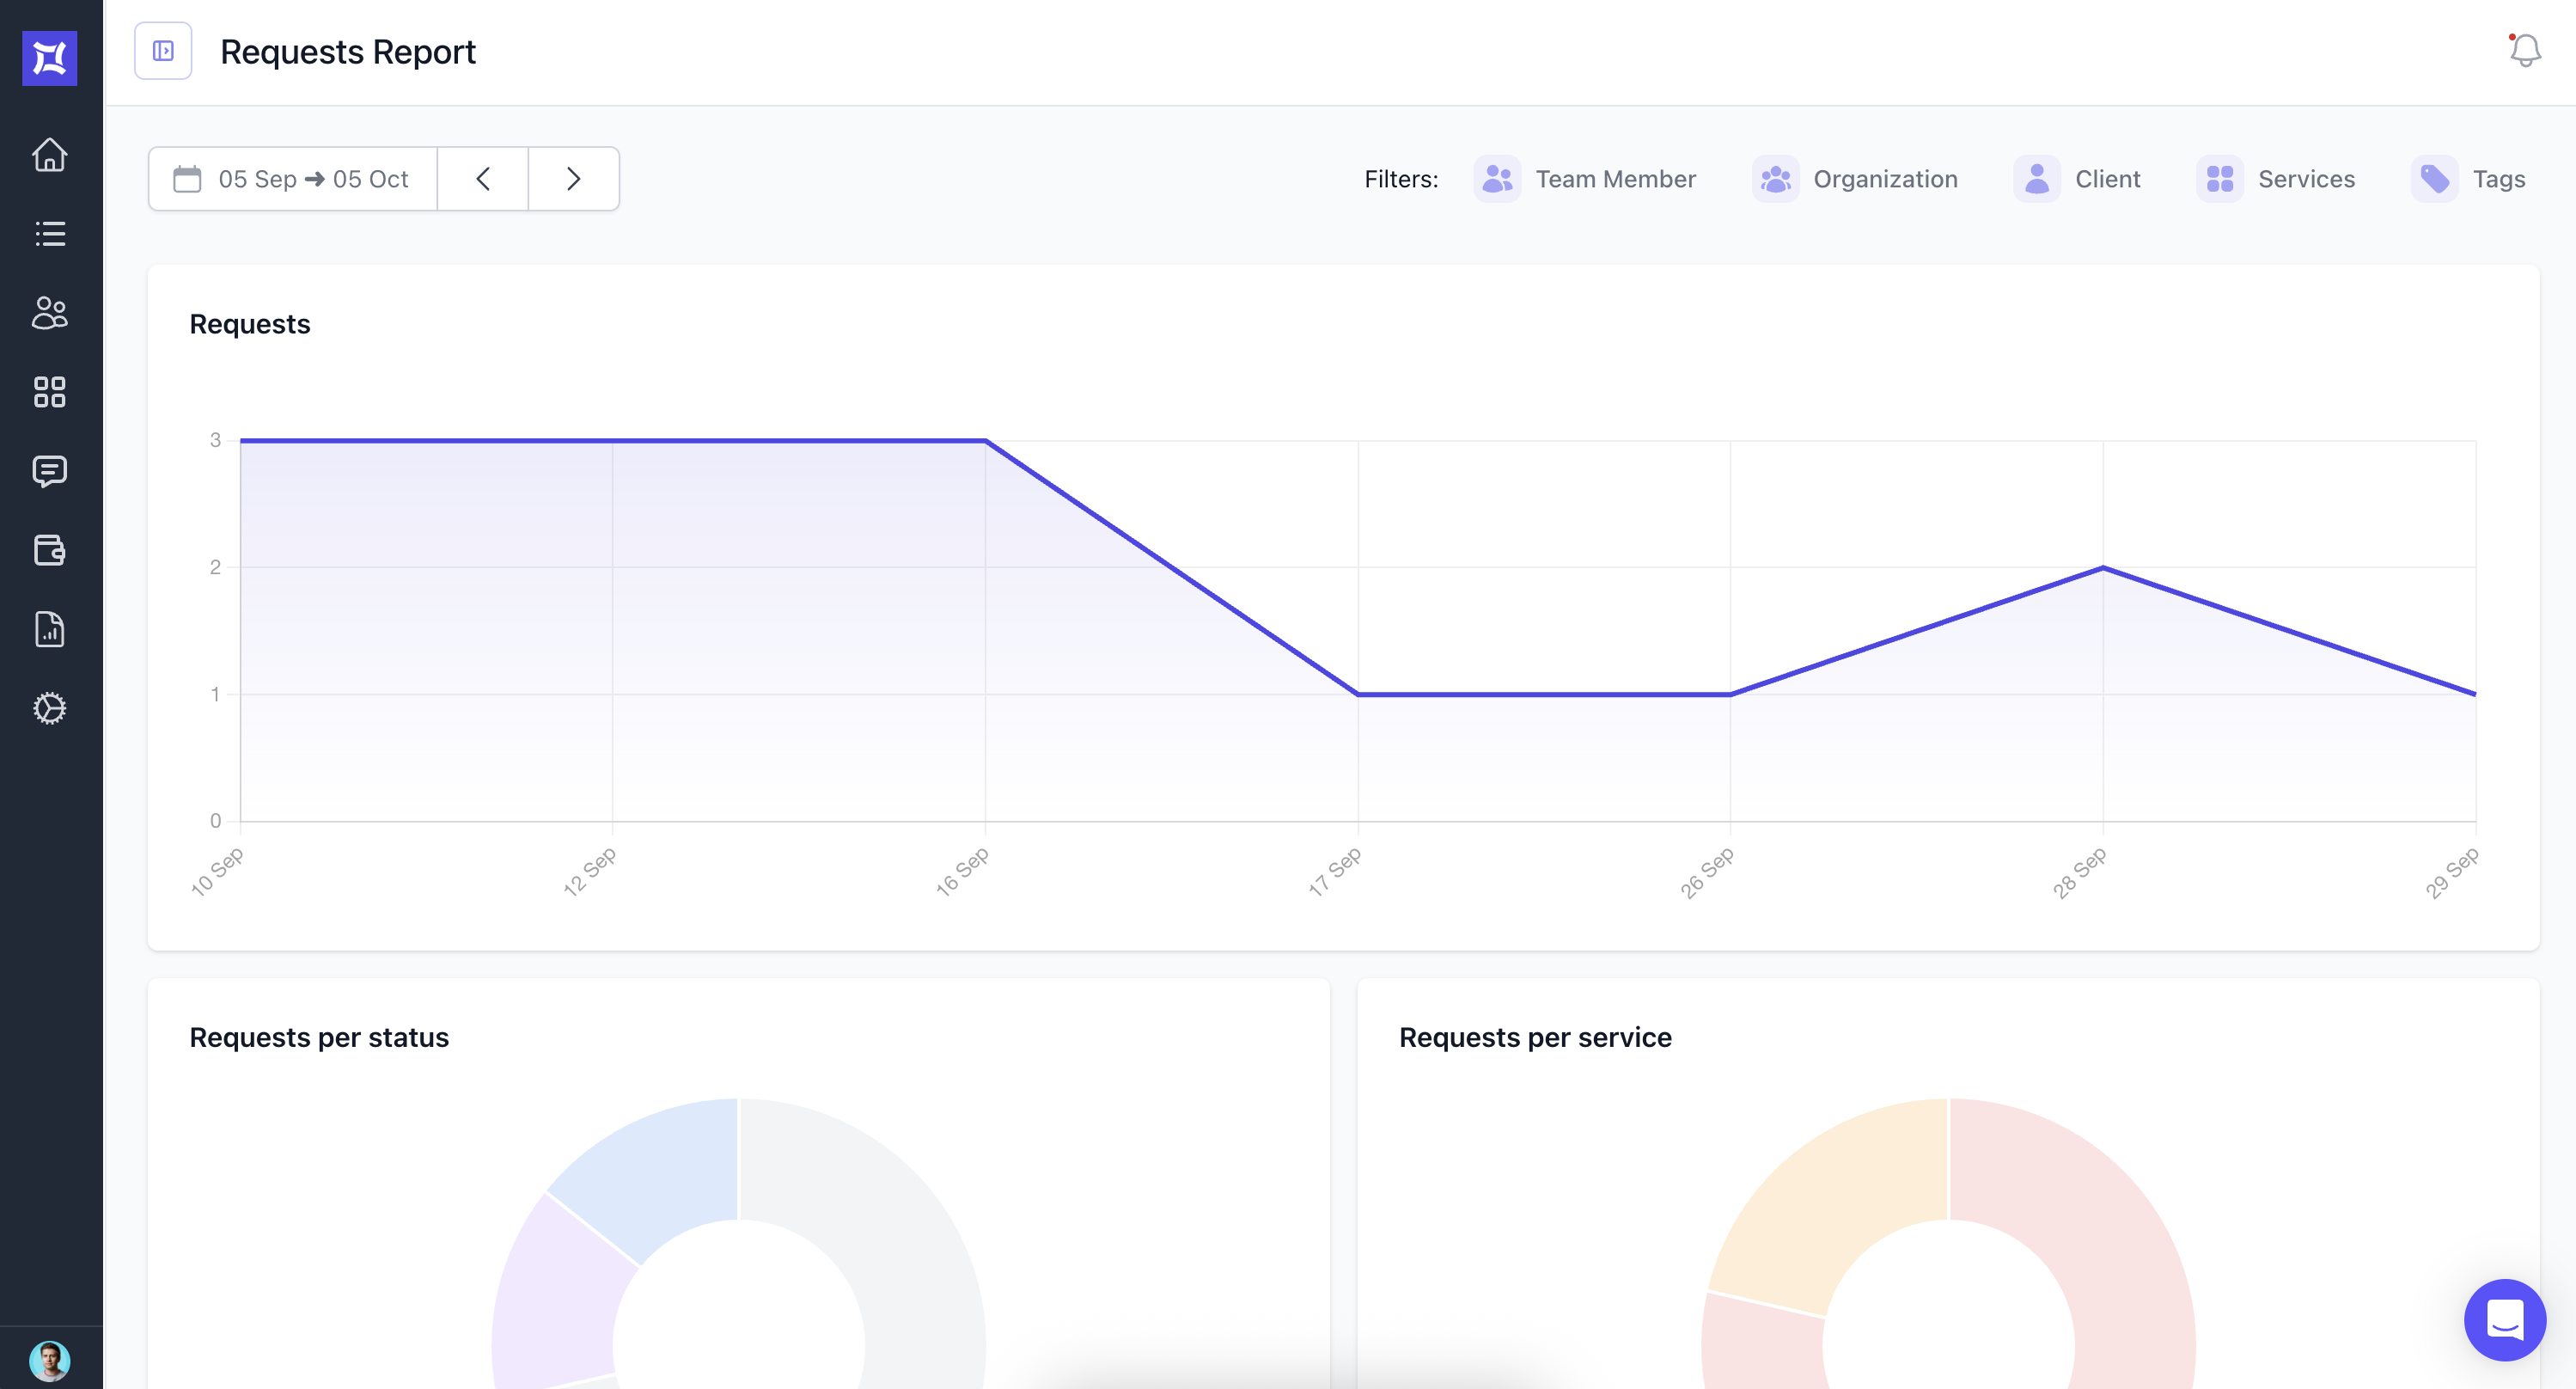The height and width of the screenshot is (1389, 2576).
Task: Open the Client filter dropdown
Action: (x=2077, y=179)
